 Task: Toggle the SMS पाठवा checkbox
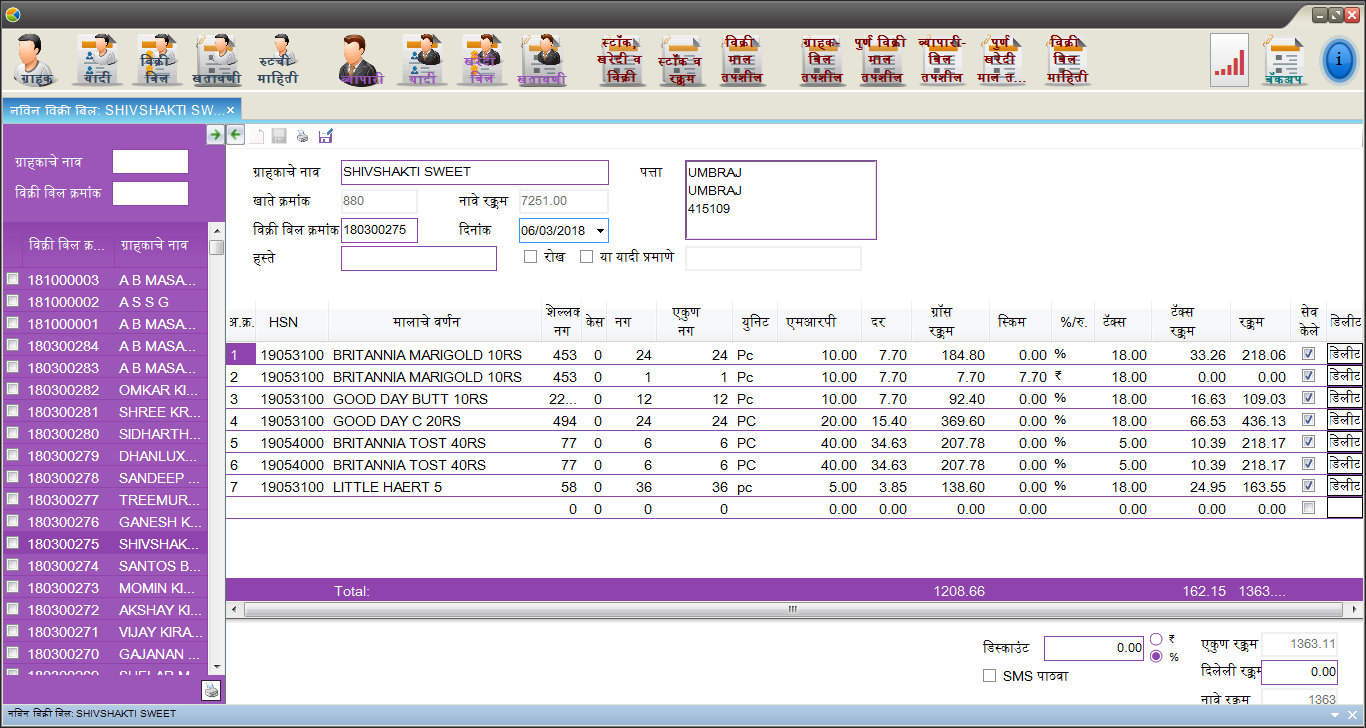tap(990, 676)
